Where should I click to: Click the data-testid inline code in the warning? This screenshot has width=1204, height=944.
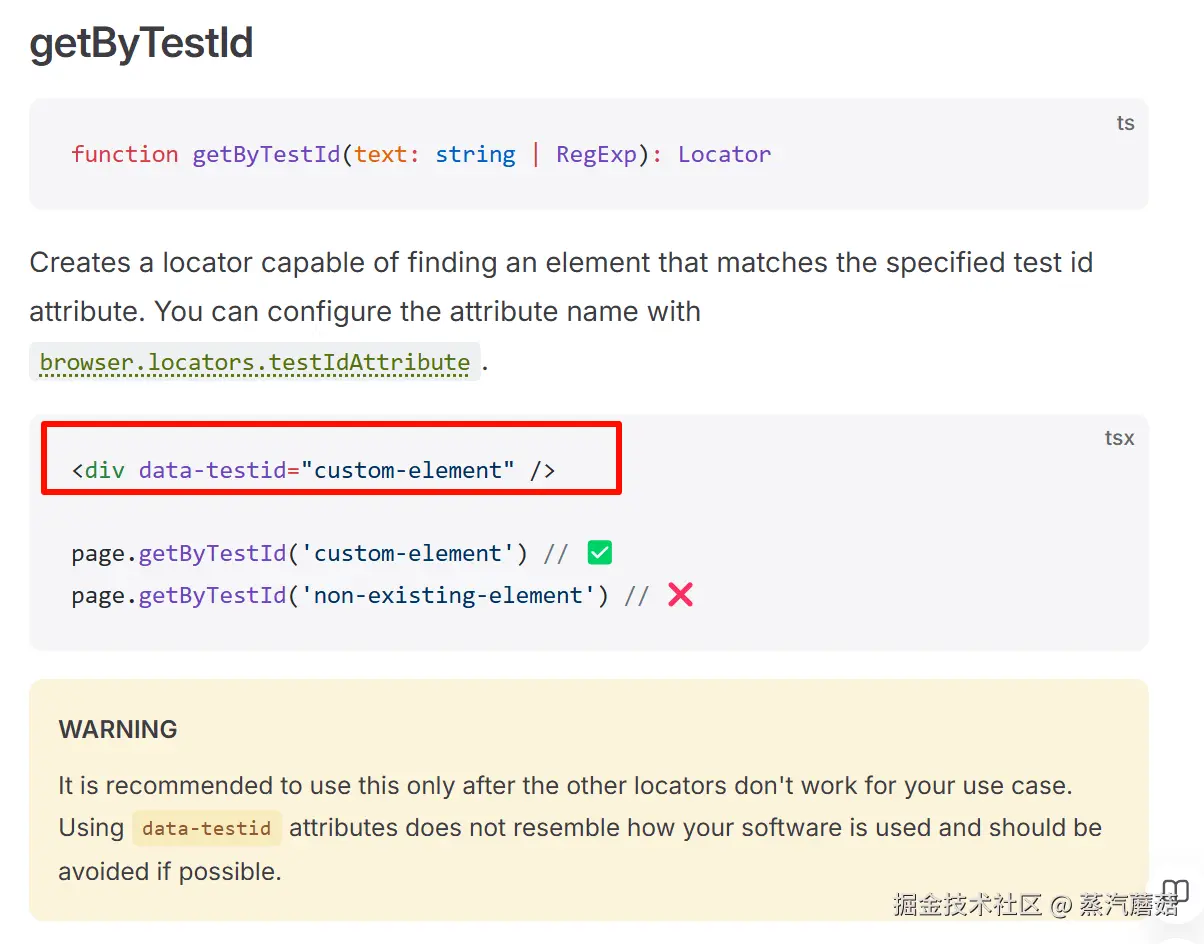[207, 828]
